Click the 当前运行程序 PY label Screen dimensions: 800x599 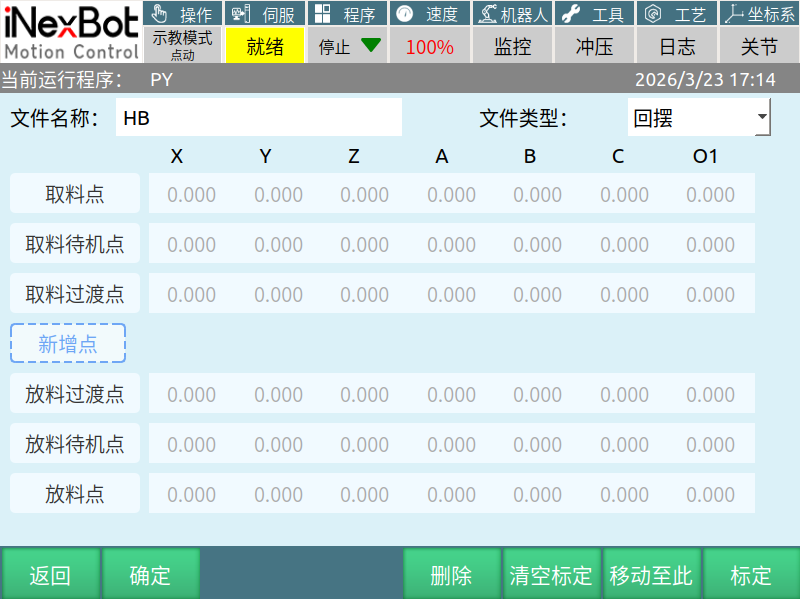88,80
